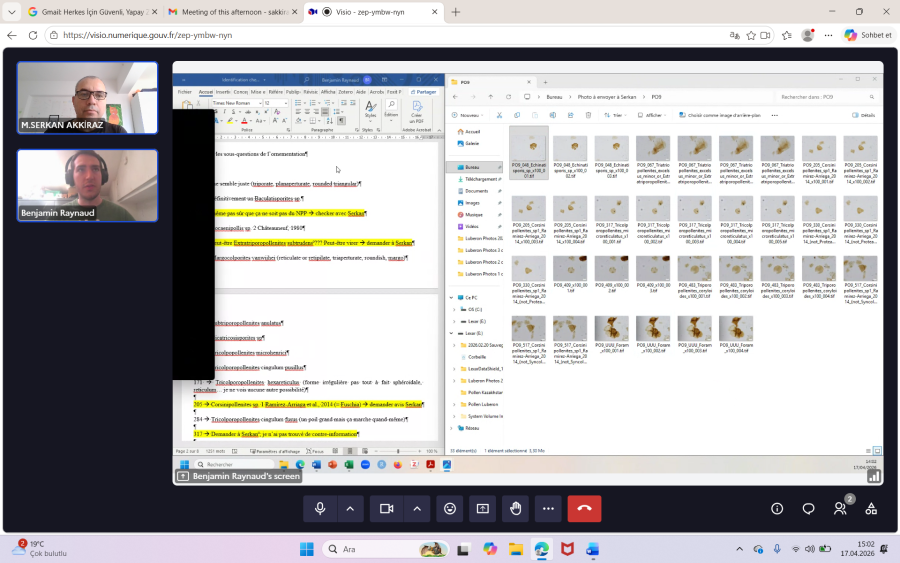Open the meeting tools icon
Viewport: 900px width, 563px height.
871,508
